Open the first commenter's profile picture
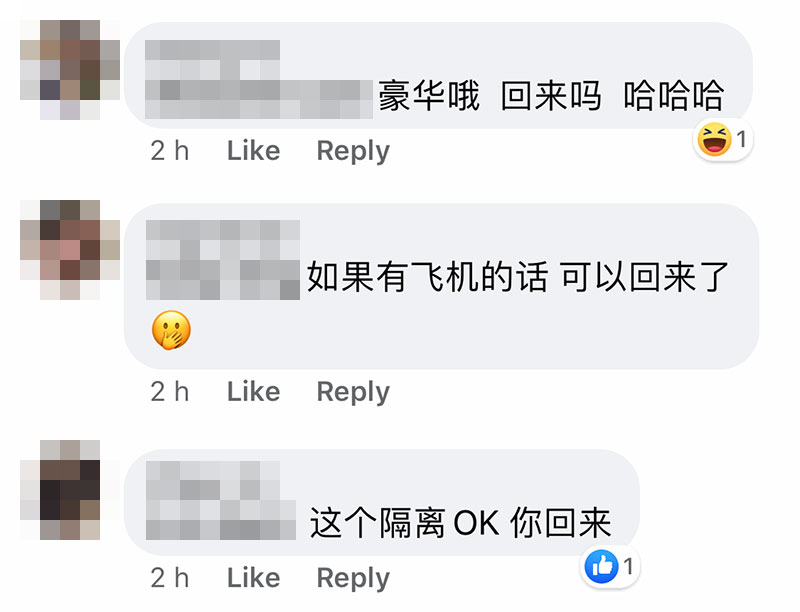 70,70
